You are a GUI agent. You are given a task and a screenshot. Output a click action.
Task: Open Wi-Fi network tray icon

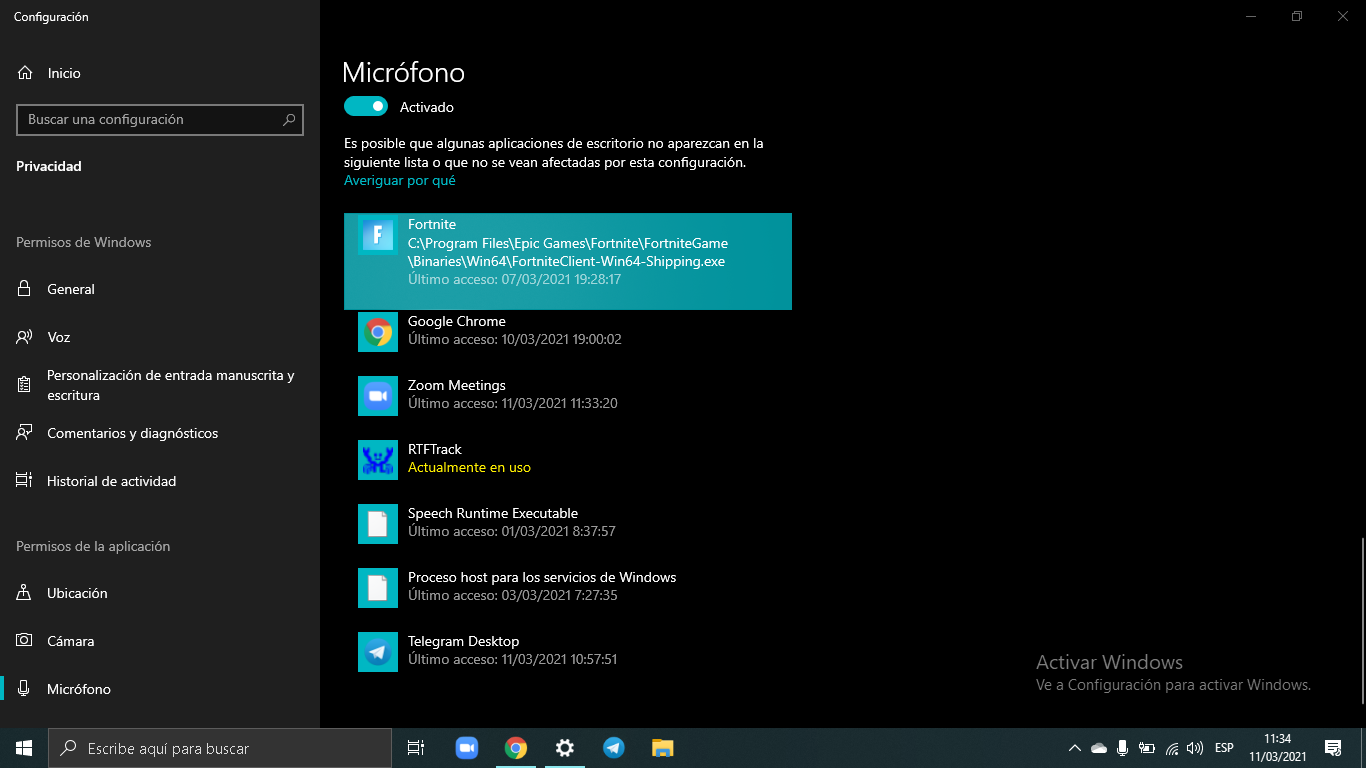click(1171, 748)
